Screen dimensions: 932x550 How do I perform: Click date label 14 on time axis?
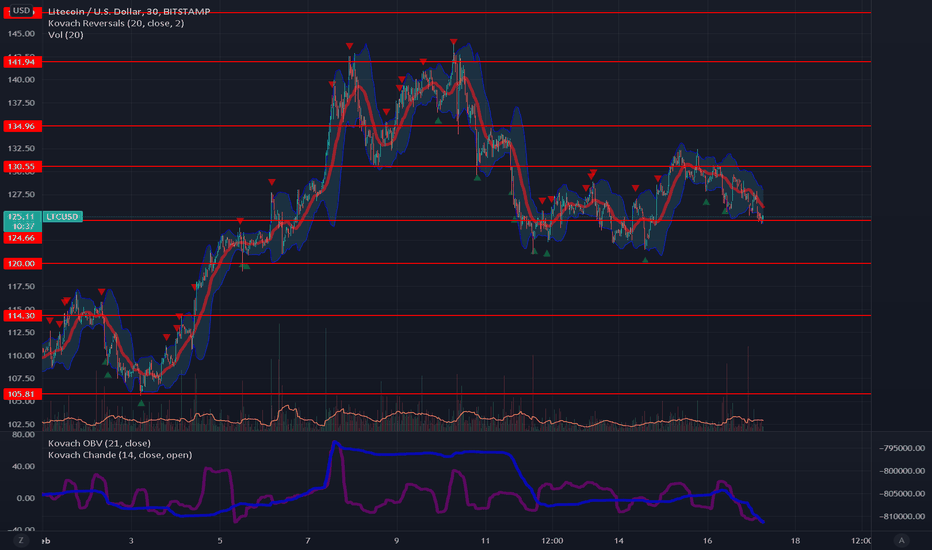click(619, 540)
